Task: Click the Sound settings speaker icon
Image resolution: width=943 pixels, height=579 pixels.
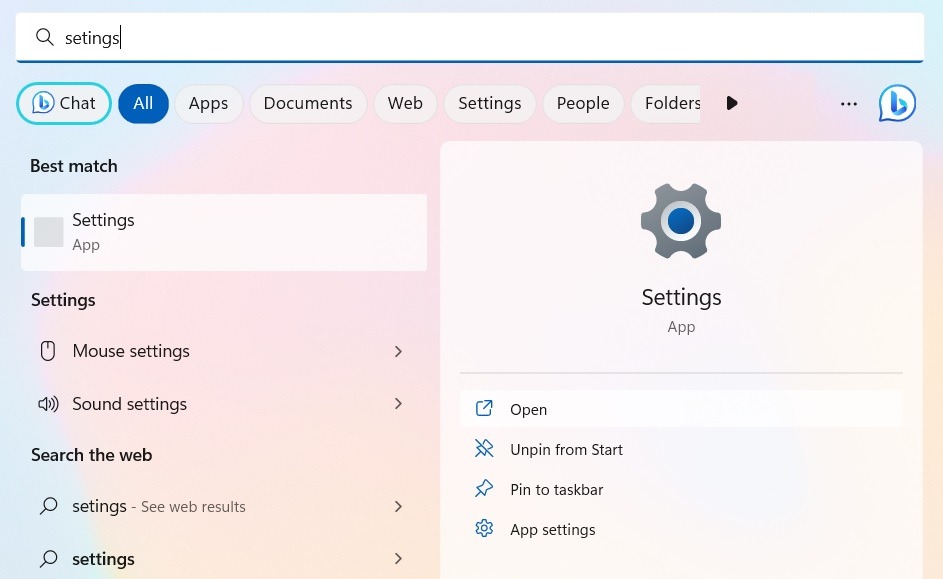Action: (48, 404)
